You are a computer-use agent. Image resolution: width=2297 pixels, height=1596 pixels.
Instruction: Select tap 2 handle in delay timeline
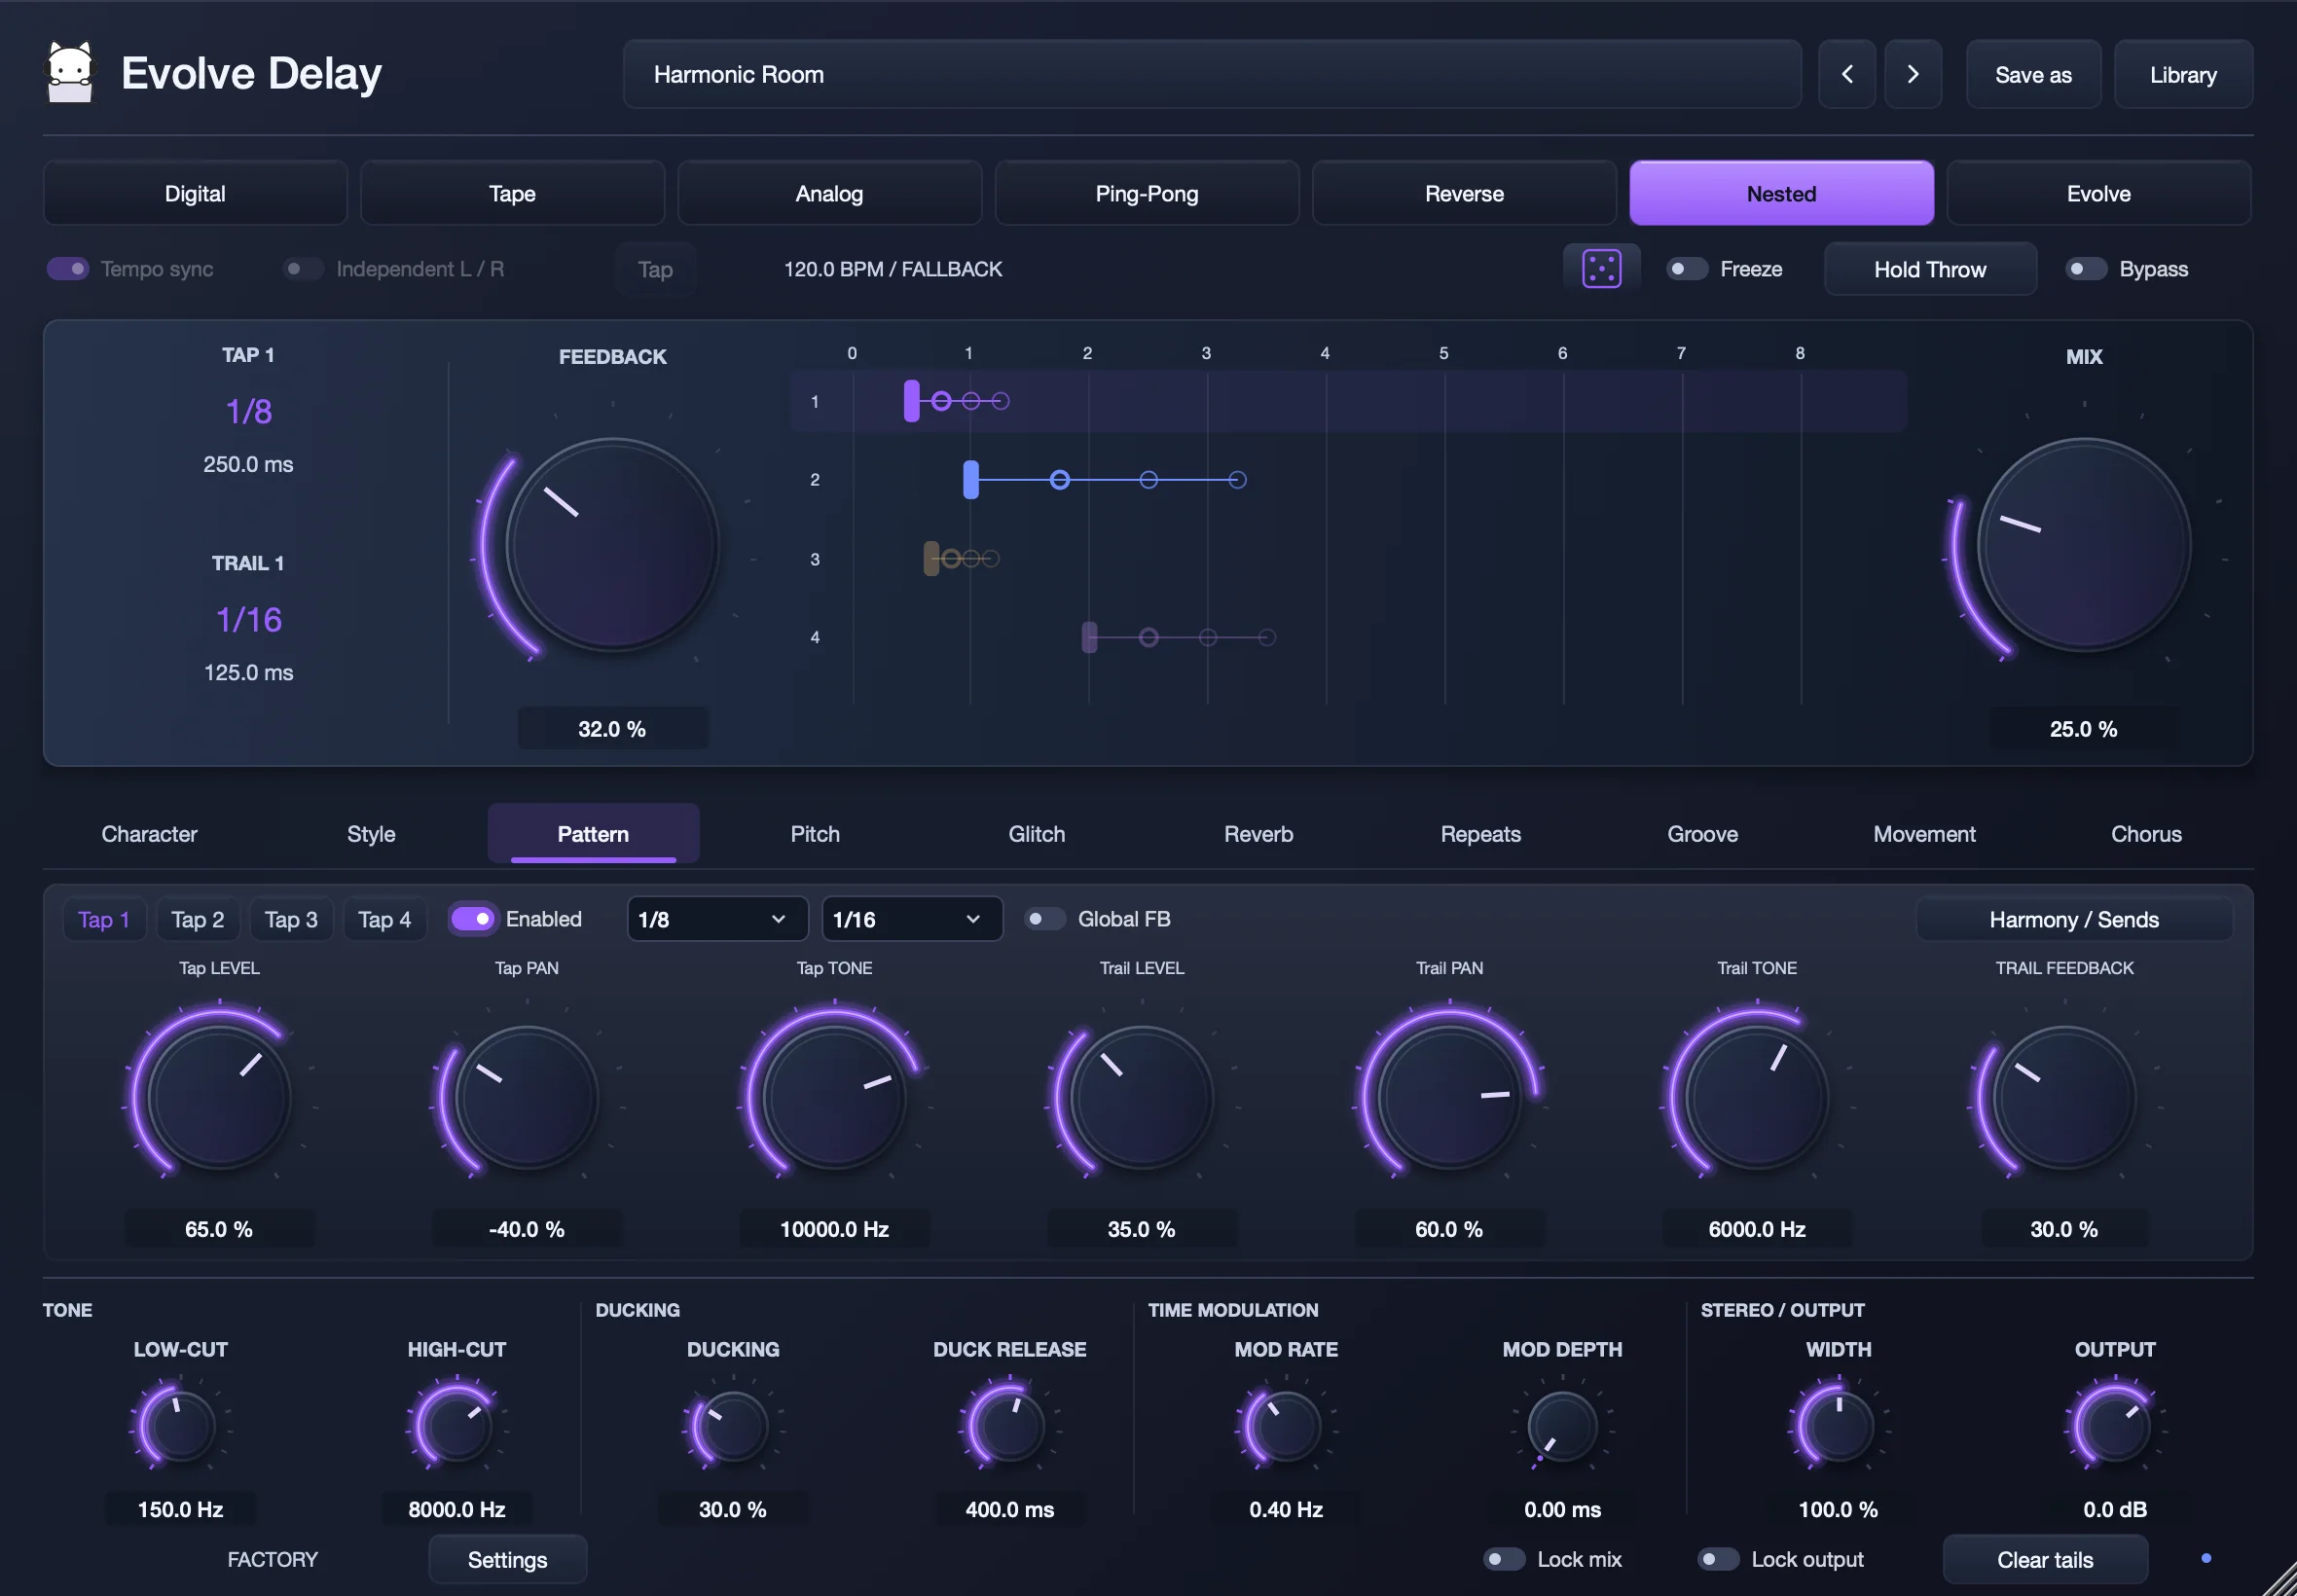[970, 480]
